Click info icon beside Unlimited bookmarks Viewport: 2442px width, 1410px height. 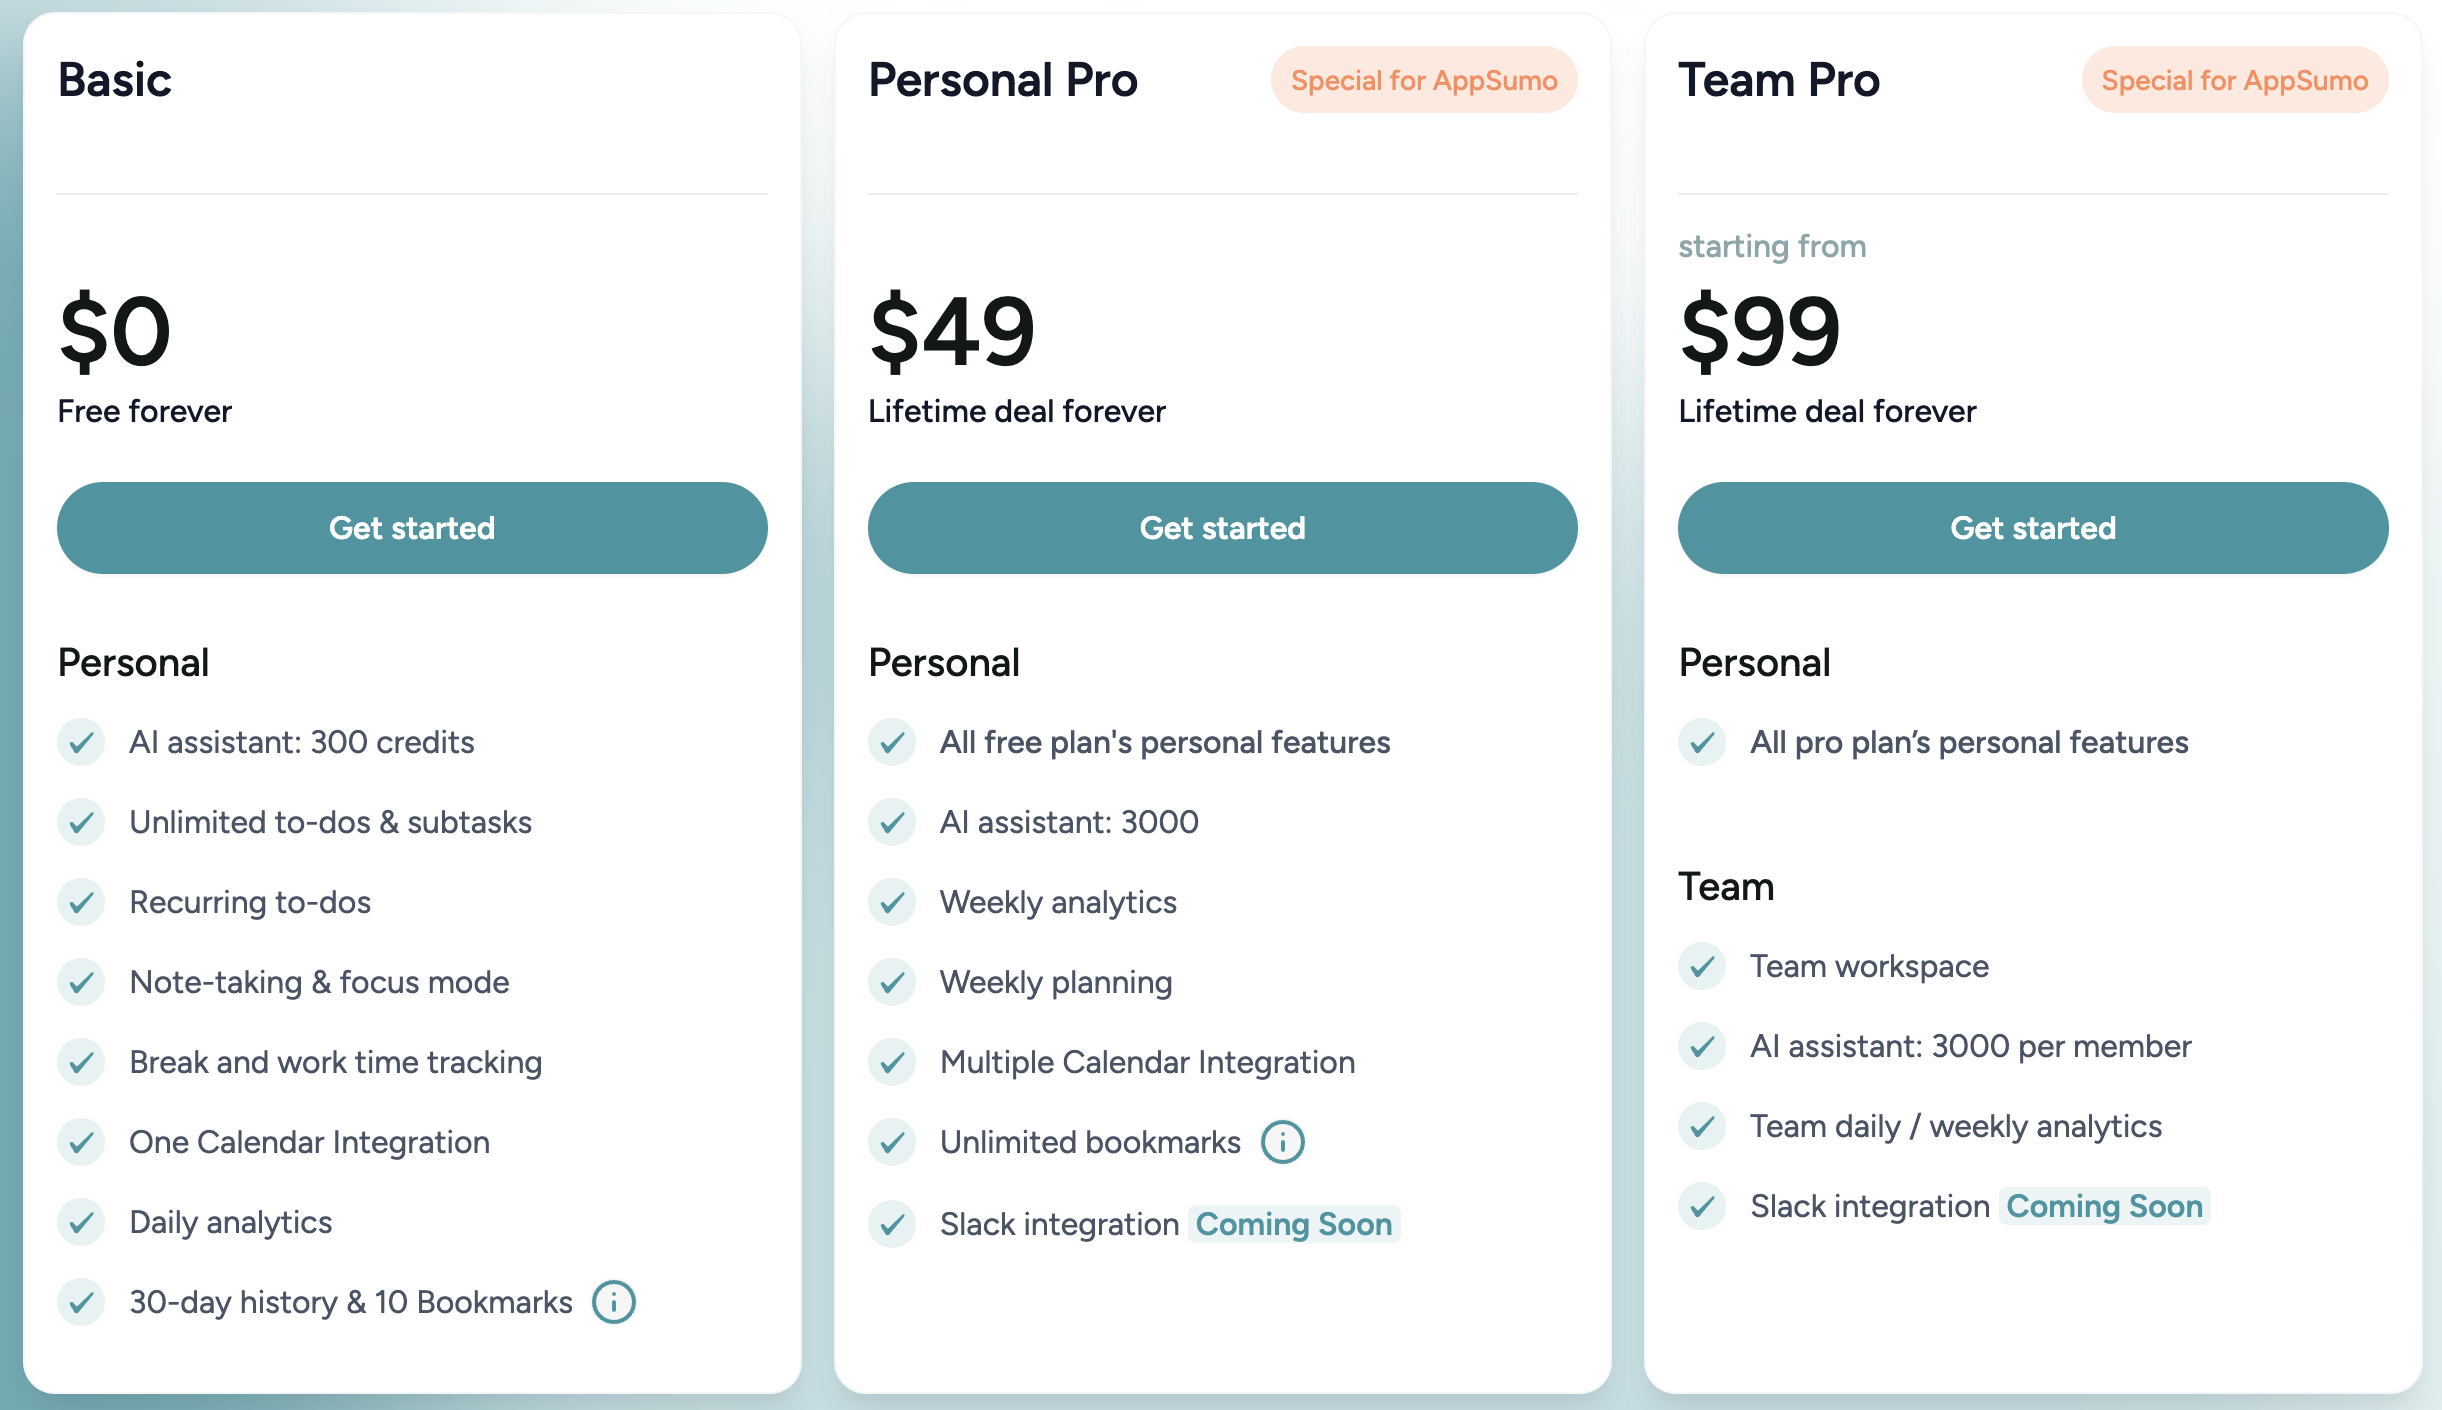click(x=1283, y=1142)
